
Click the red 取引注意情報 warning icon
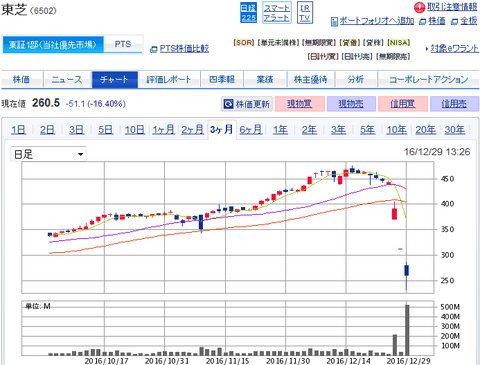pyautogui.click(x=419, y=7)
